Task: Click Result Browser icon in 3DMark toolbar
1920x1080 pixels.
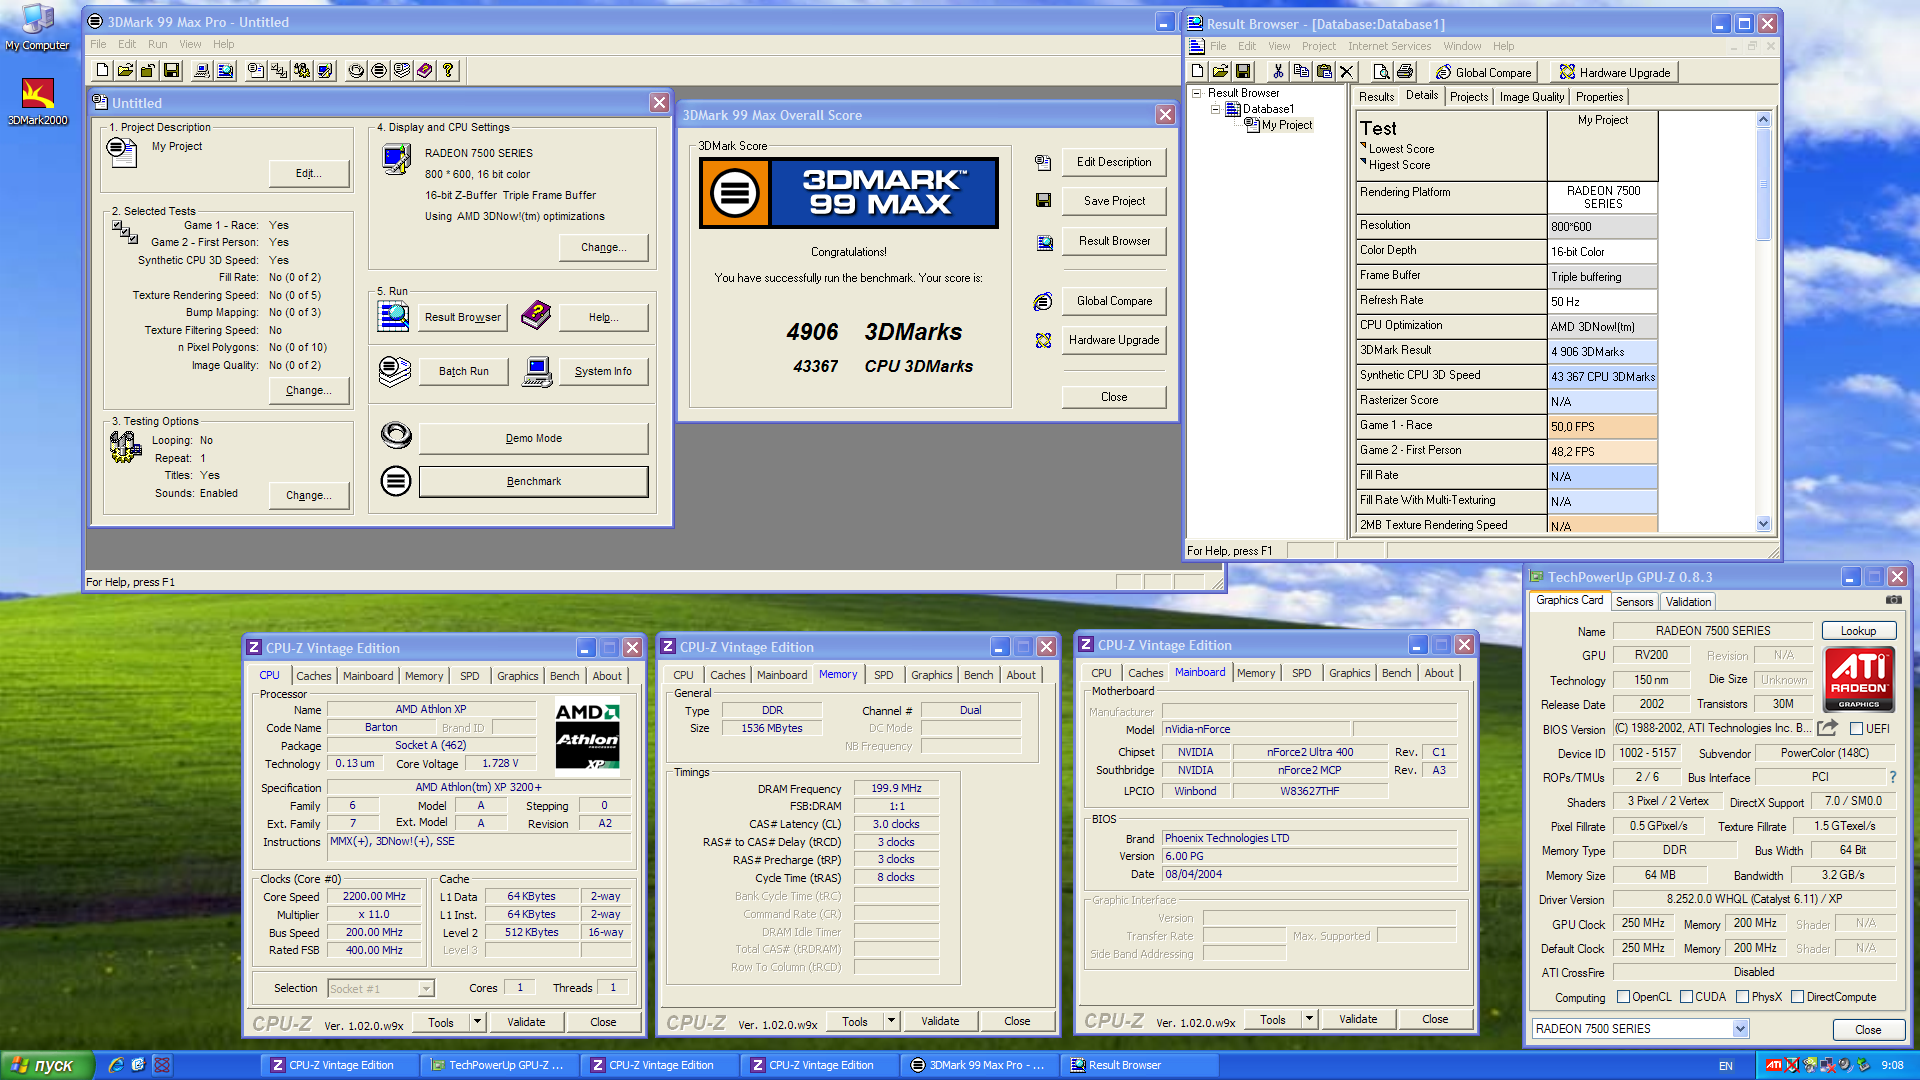Action: tap(225, 70)
